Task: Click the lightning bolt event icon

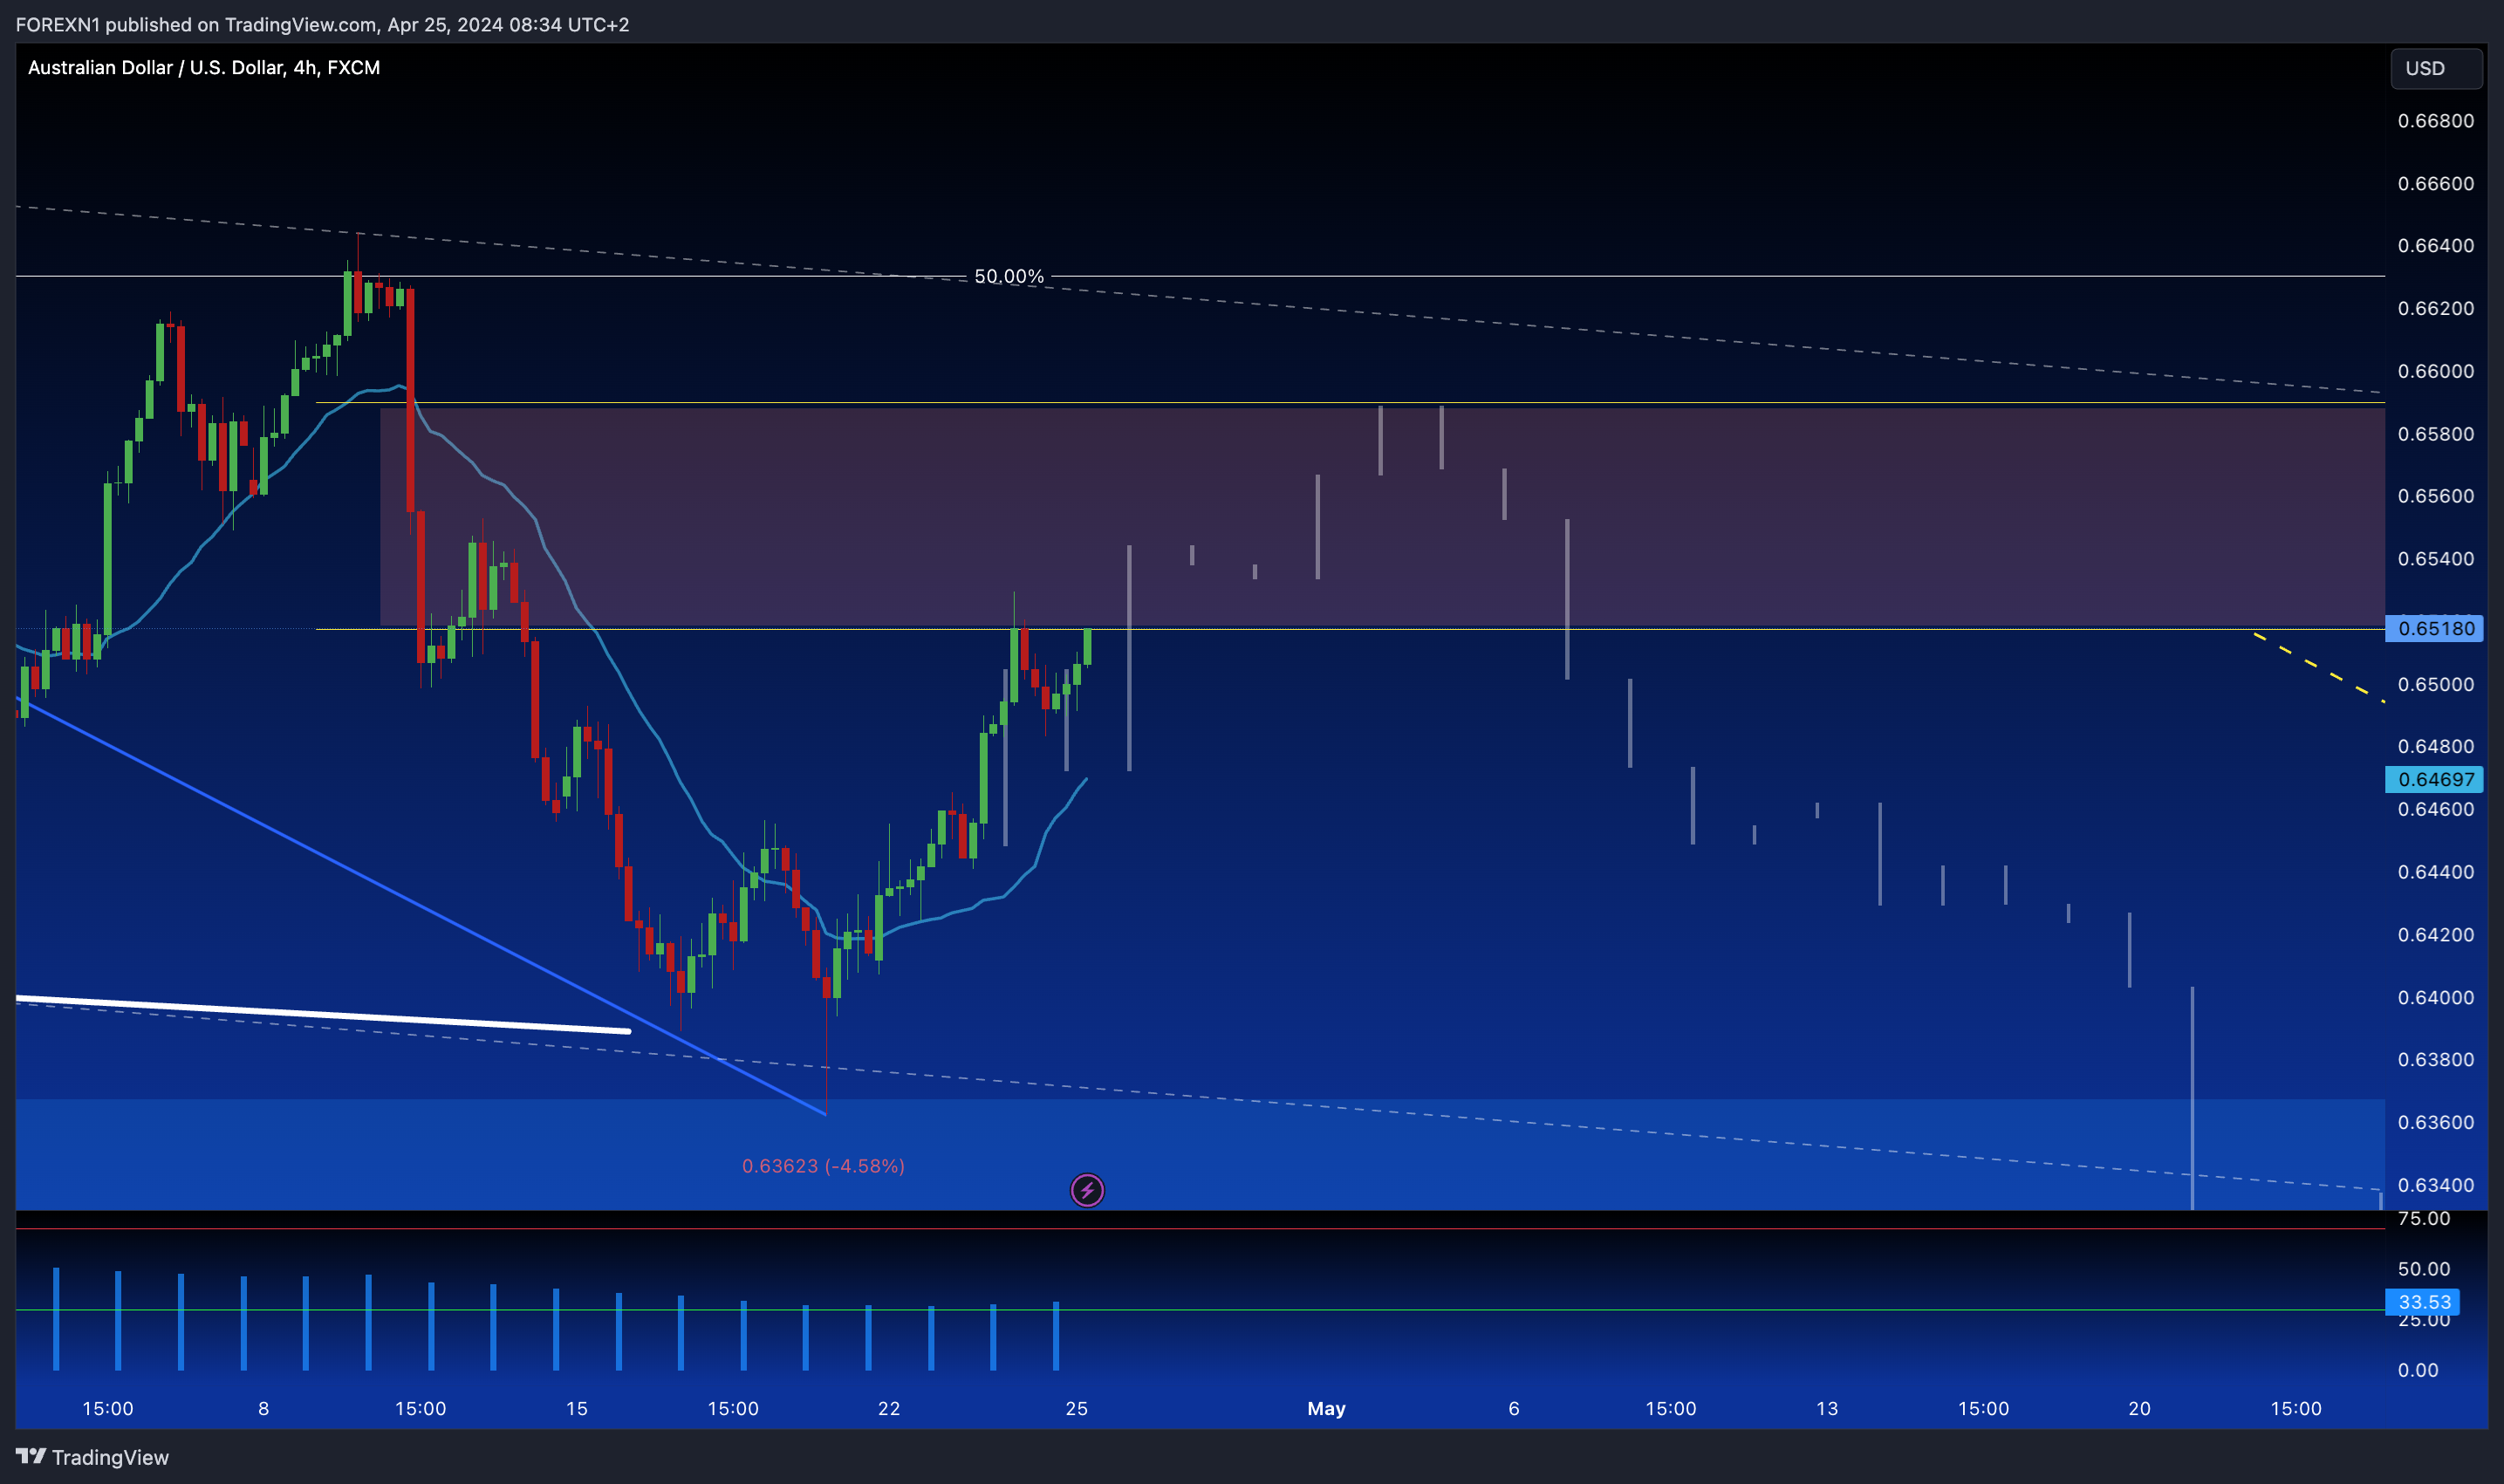Action: coord(1087,1190)
